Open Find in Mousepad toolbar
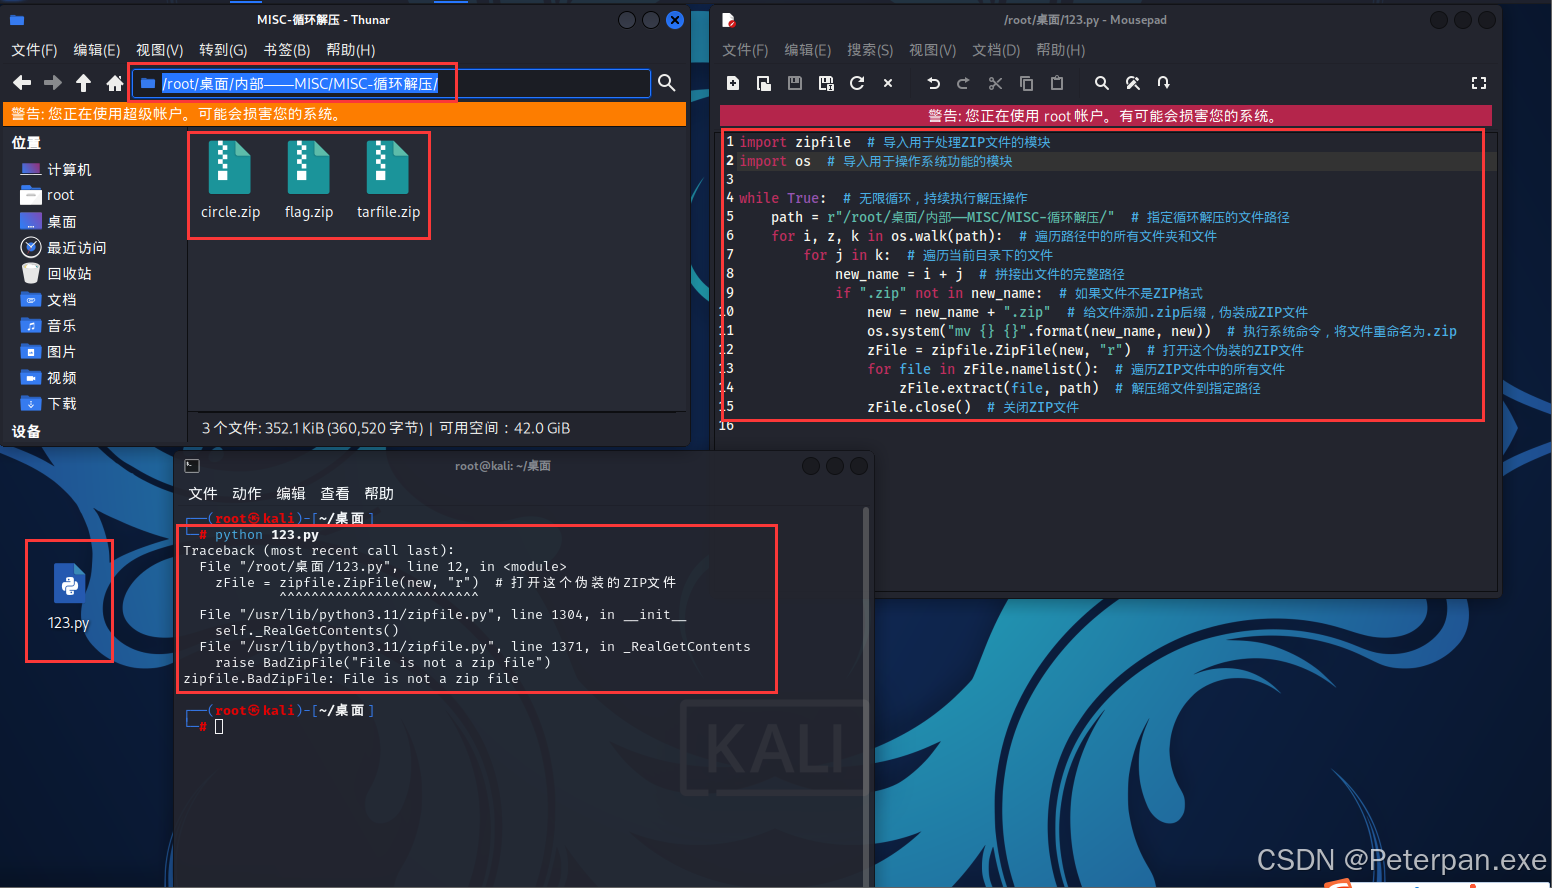The image size is (1552, 888). (1101, 83)
